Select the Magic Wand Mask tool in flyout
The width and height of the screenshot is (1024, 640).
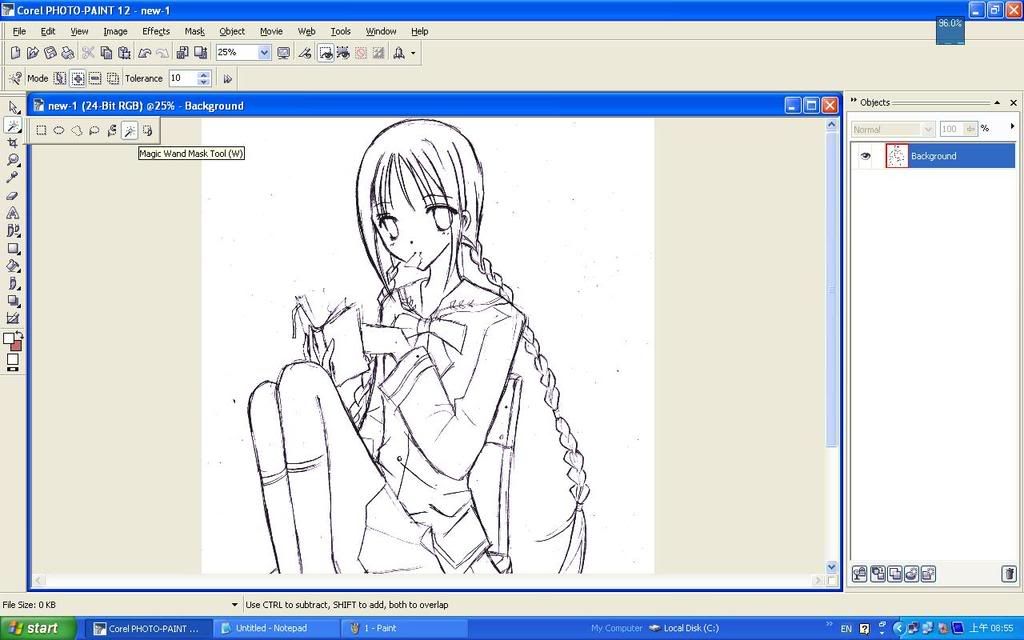pyautogui.click(x=129, y=131)
